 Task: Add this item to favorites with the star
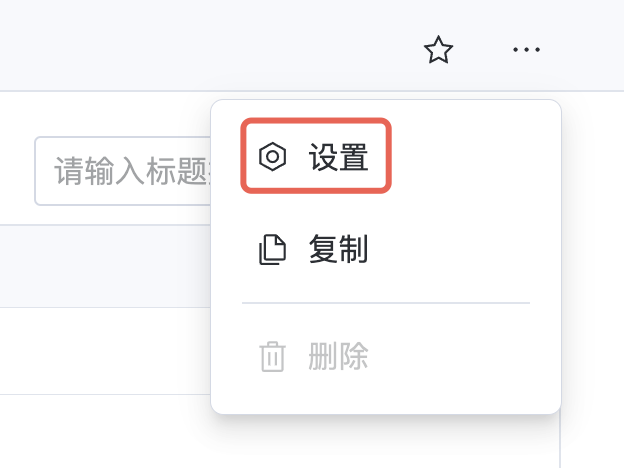pyautogui.click(x=438, y=50)
